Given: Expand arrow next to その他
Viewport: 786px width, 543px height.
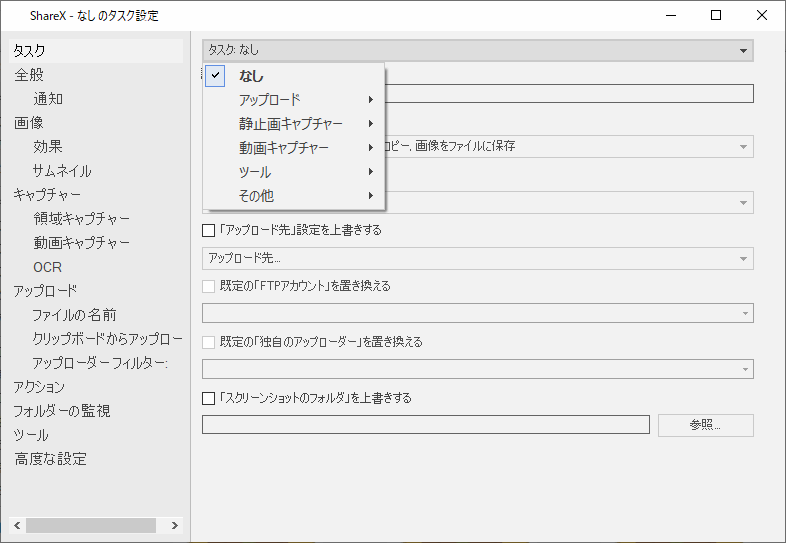Looking at the screenshot, I should pyautogui.click(x=370, y=196).
